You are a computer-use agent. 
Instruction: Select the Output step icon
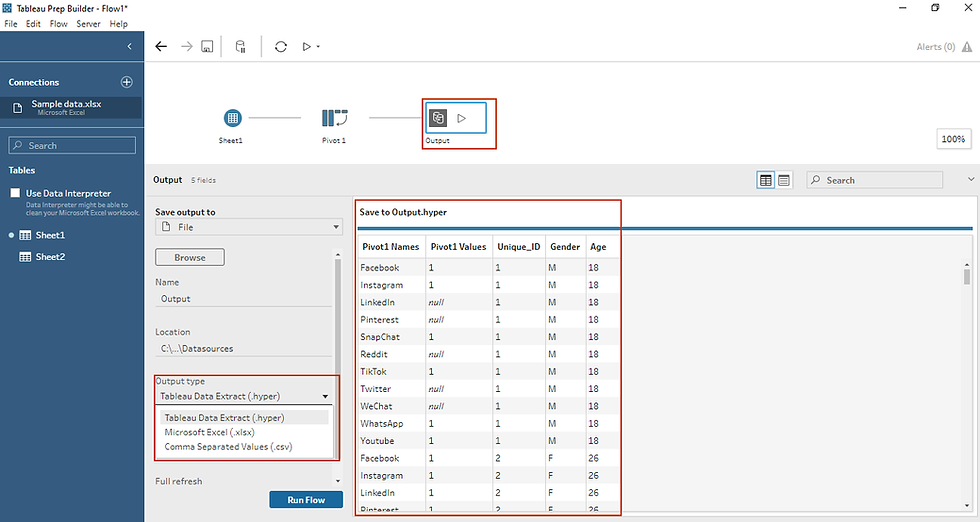click(x=438, y=118)
